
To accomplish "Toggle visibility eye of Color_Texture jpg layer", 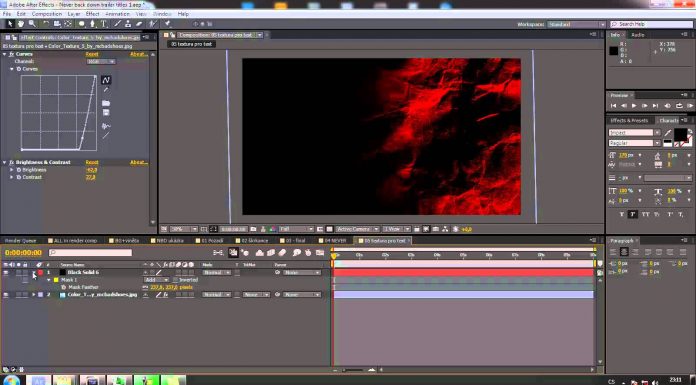I will (x=6, y=294).
